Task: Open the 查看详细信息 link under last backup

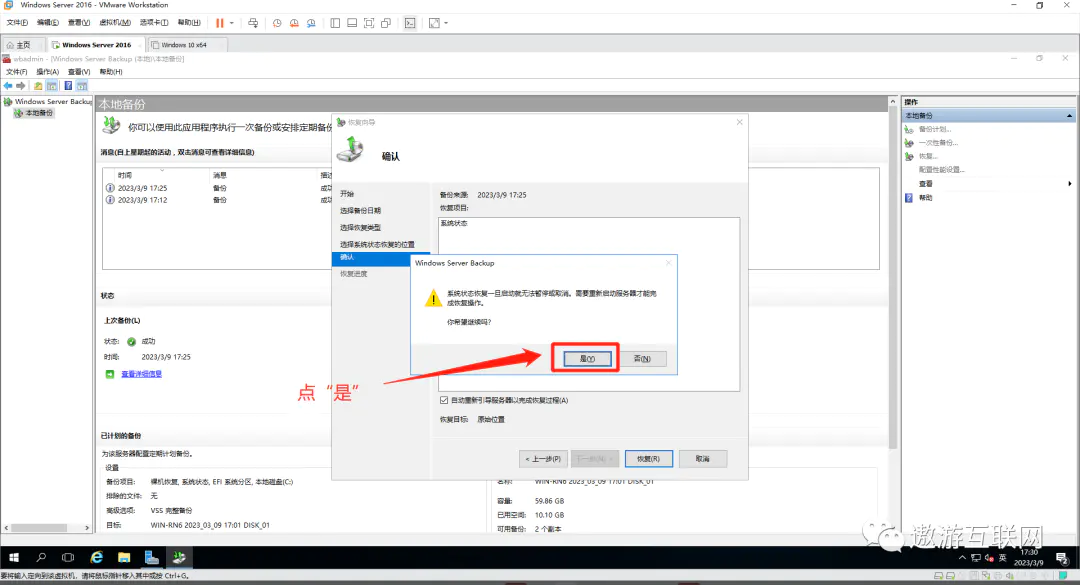Action: point(141,373)
